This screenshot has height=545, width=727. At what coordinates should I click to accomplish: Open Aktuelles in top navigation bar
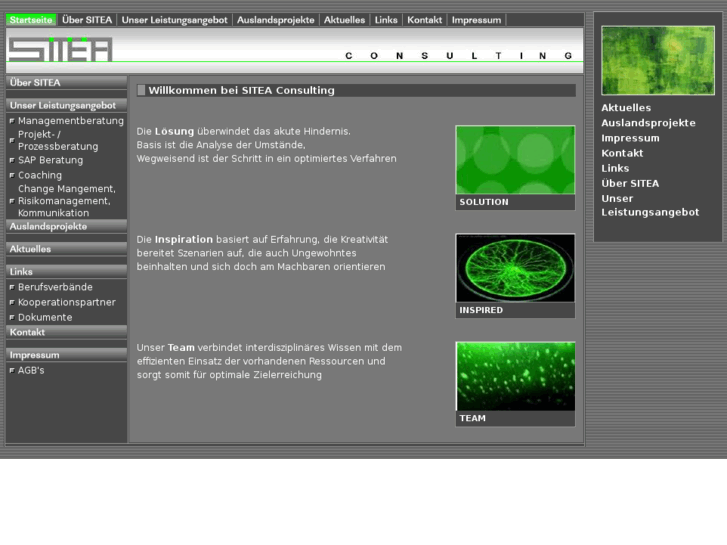(344, 20)
